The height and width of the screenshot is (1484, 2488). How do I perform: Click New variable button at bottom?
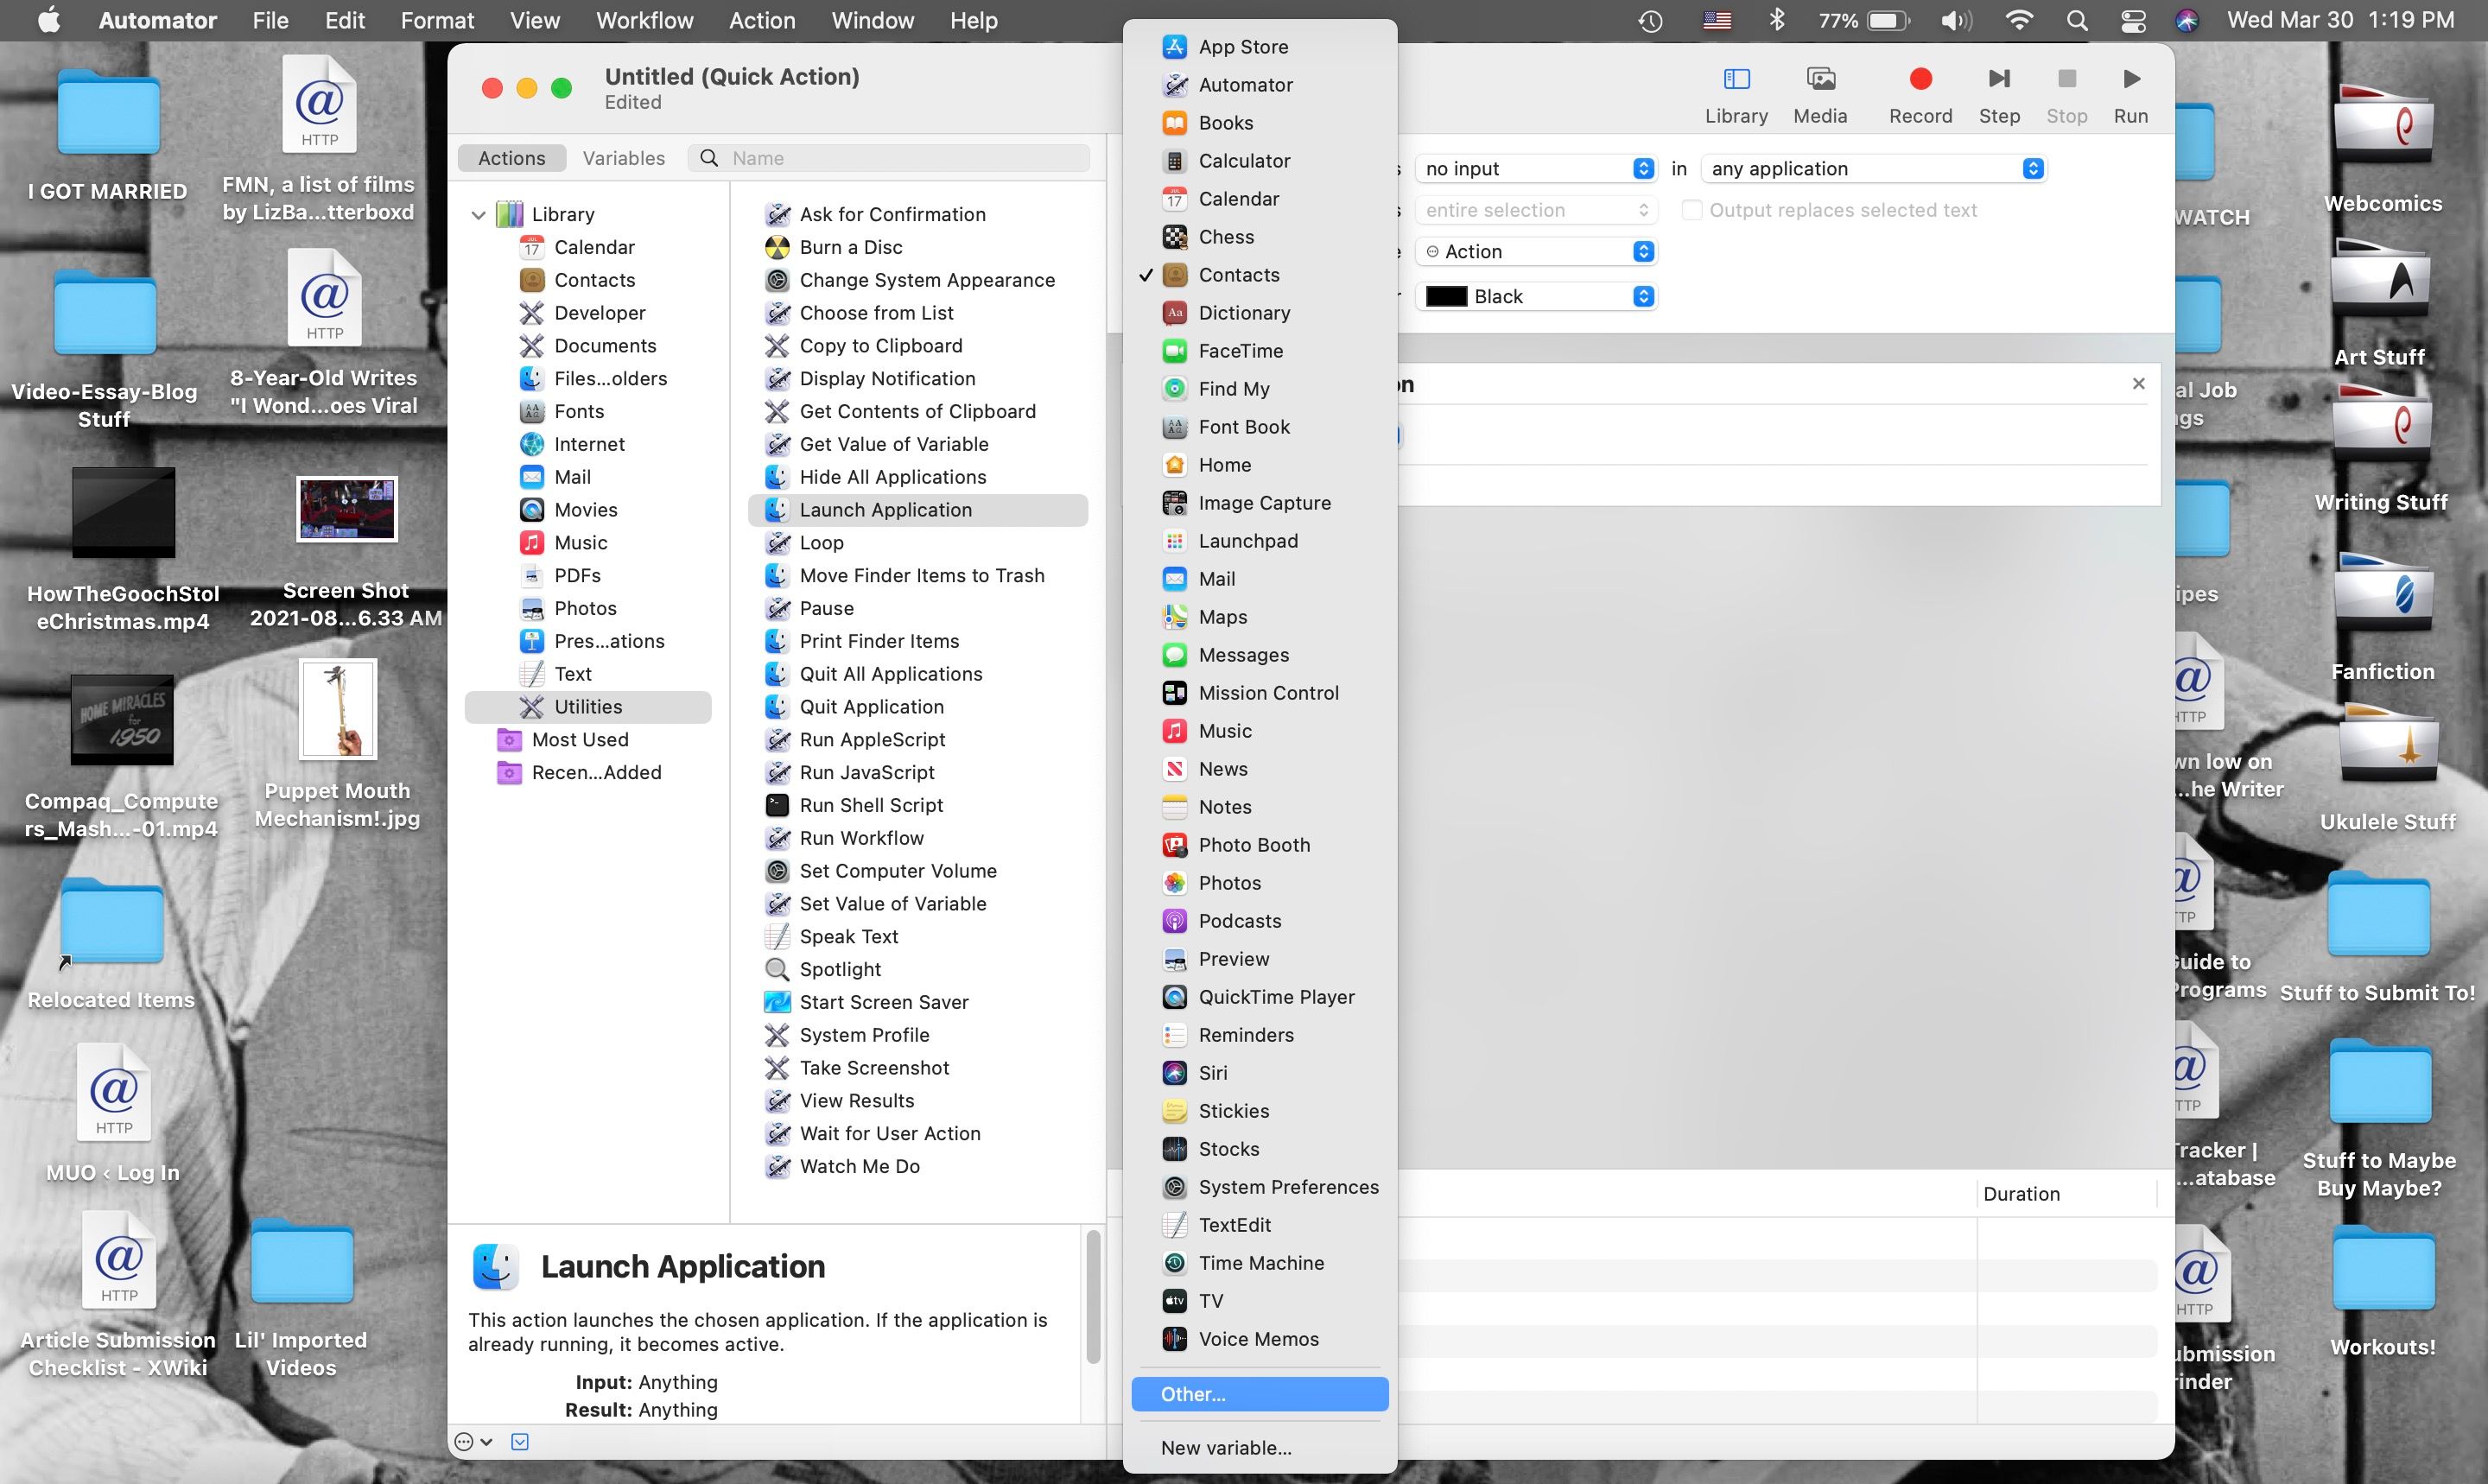coord(1227,1449)
